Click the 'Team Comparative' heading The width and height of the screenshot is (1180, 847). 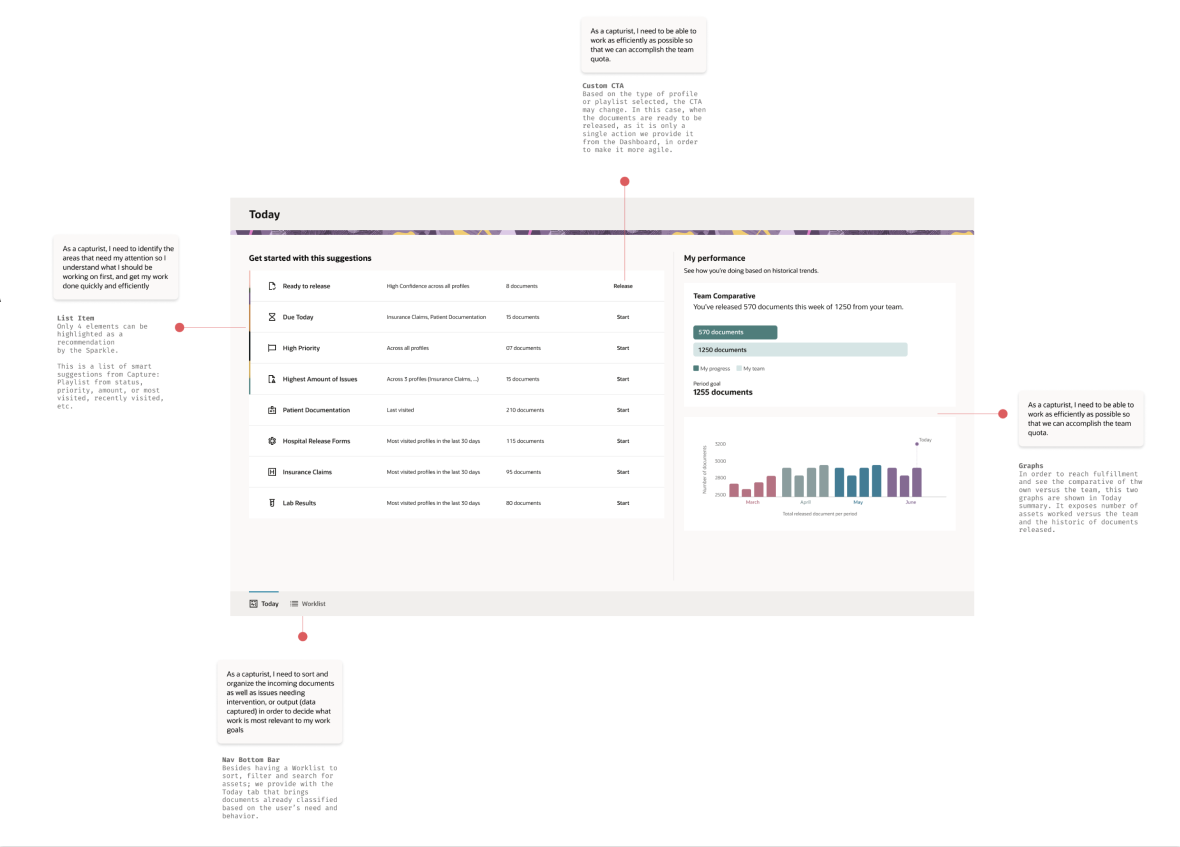pos(724,296)
